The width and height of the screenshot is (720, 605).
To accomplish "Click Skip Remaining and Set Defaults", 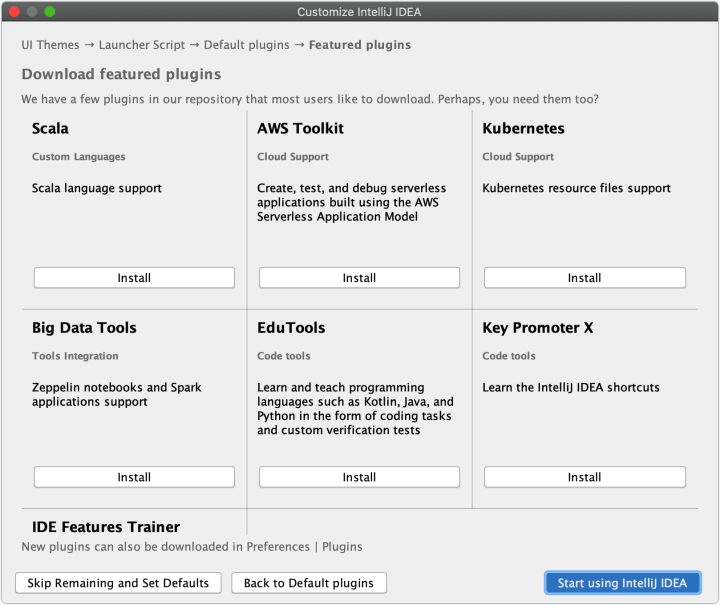I will point(118,583).
